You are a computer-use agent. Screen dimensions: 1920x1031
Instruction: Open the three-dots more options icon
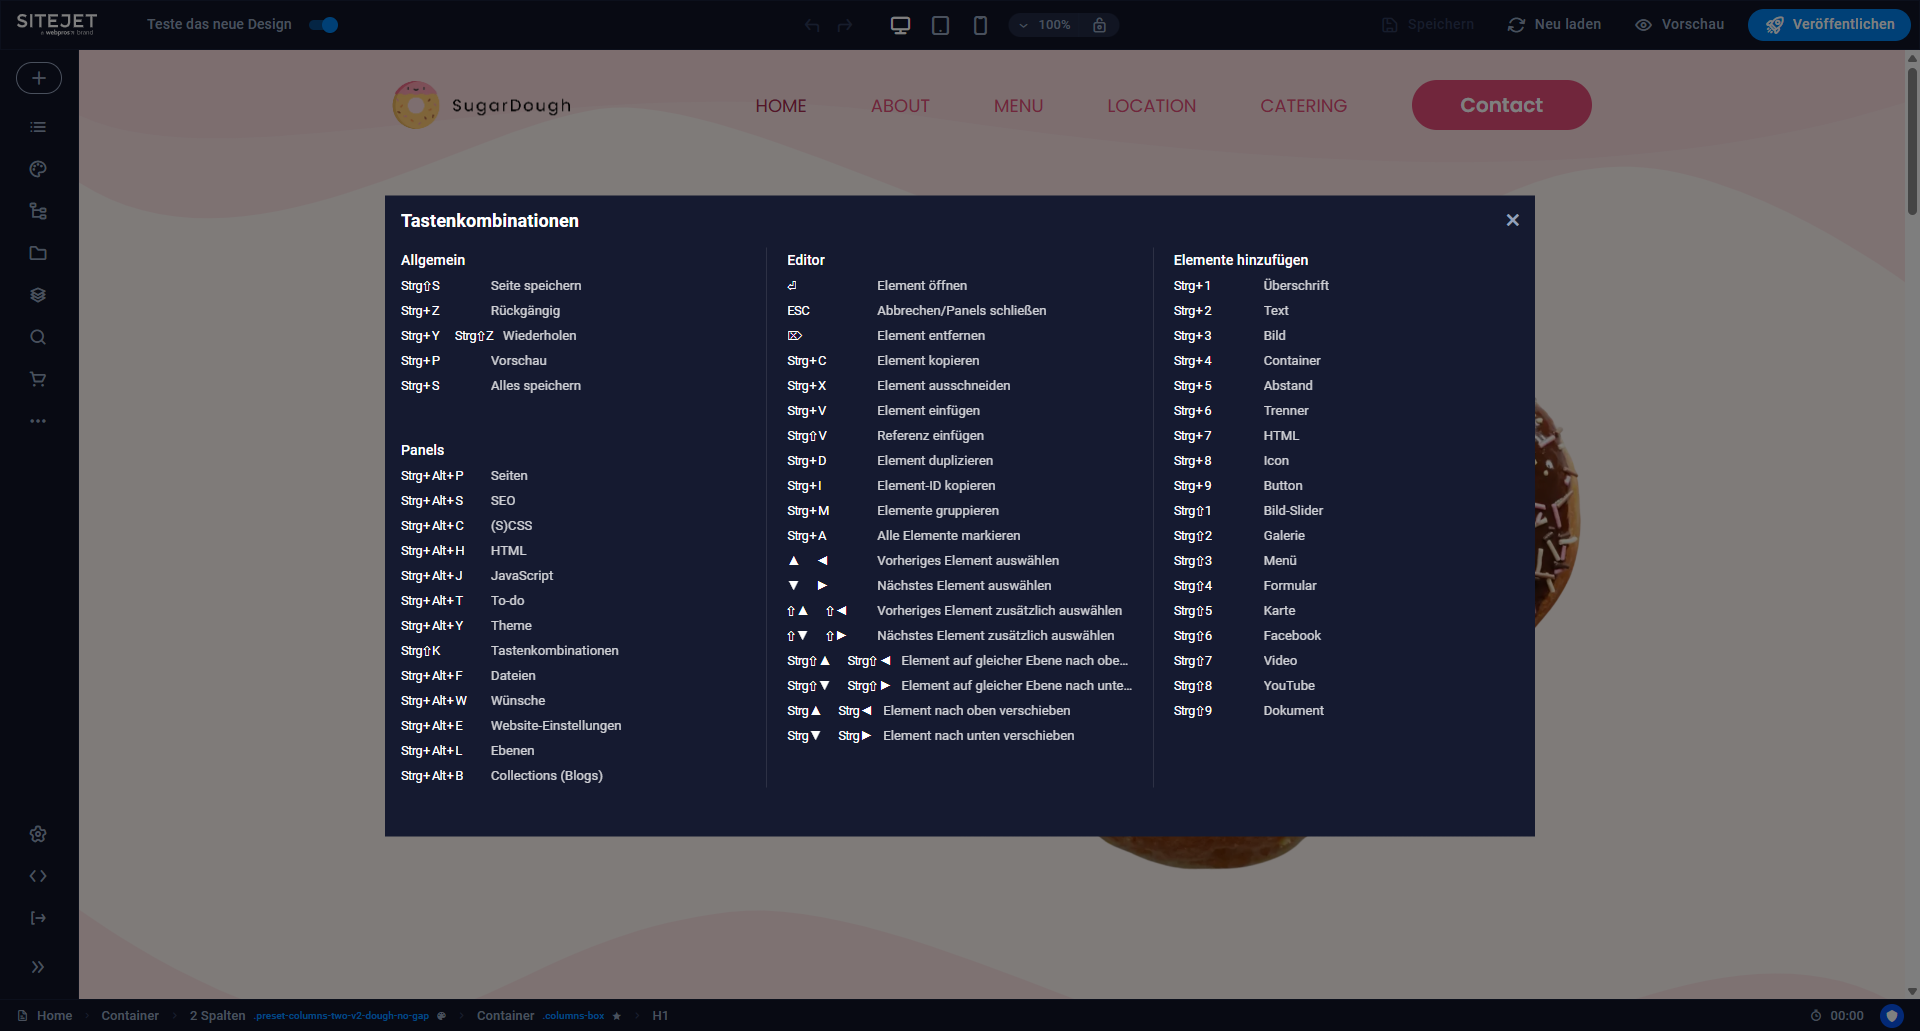pos(38,421)
